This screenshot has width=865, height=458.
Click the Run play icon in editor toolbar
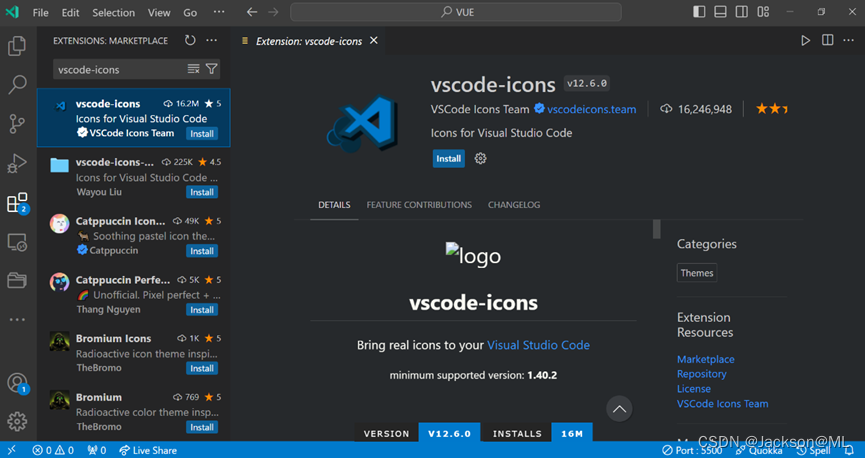805,40
